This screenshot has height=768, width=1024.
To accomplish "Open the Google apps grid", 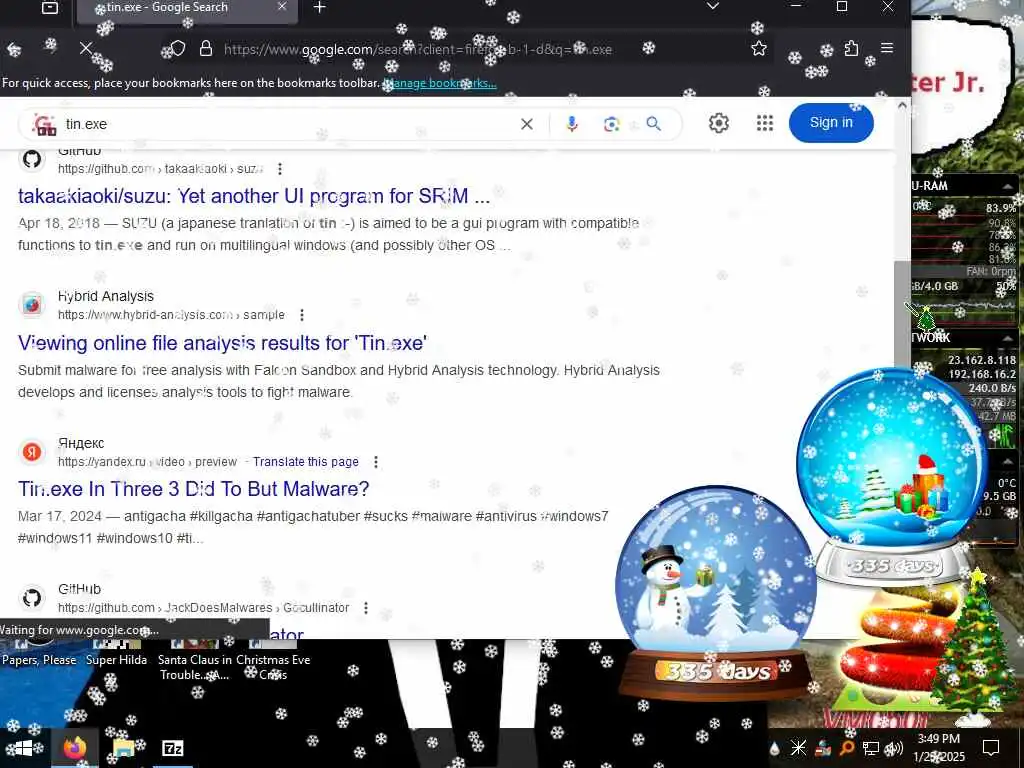I will point(765,123).
